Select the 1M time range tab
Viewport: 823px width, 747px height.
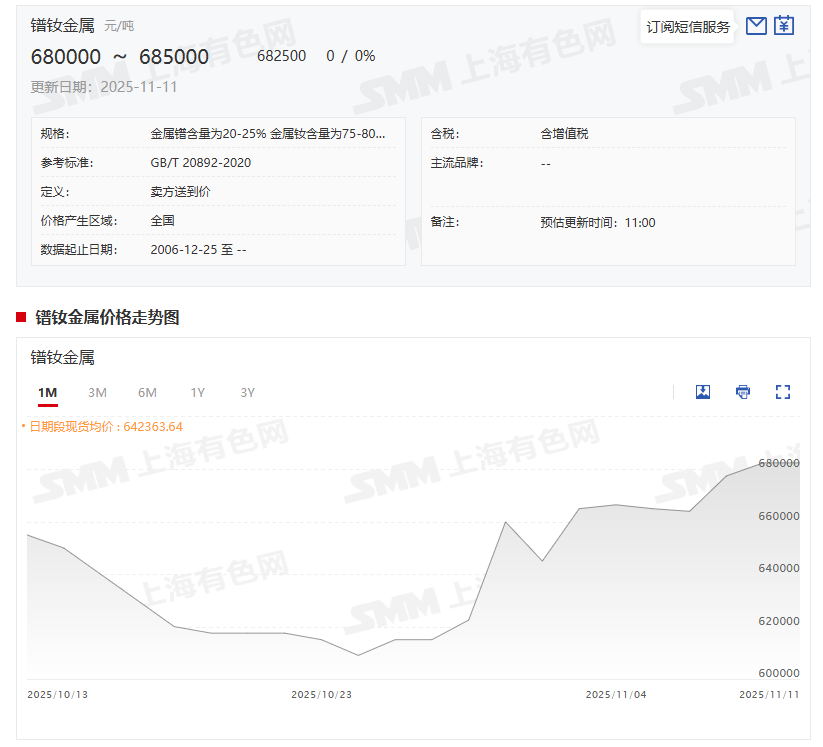pos(47,393)
